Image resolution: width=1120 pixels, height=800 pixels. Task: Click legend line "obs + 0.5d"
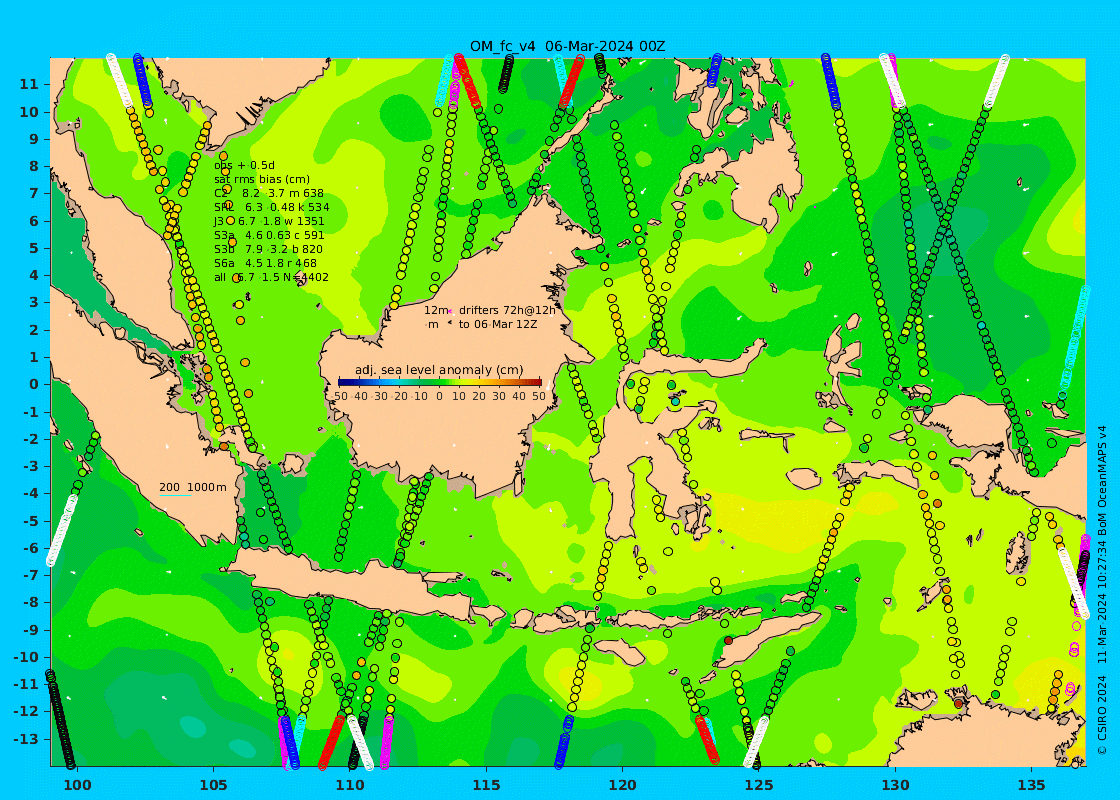pos(244,165)
